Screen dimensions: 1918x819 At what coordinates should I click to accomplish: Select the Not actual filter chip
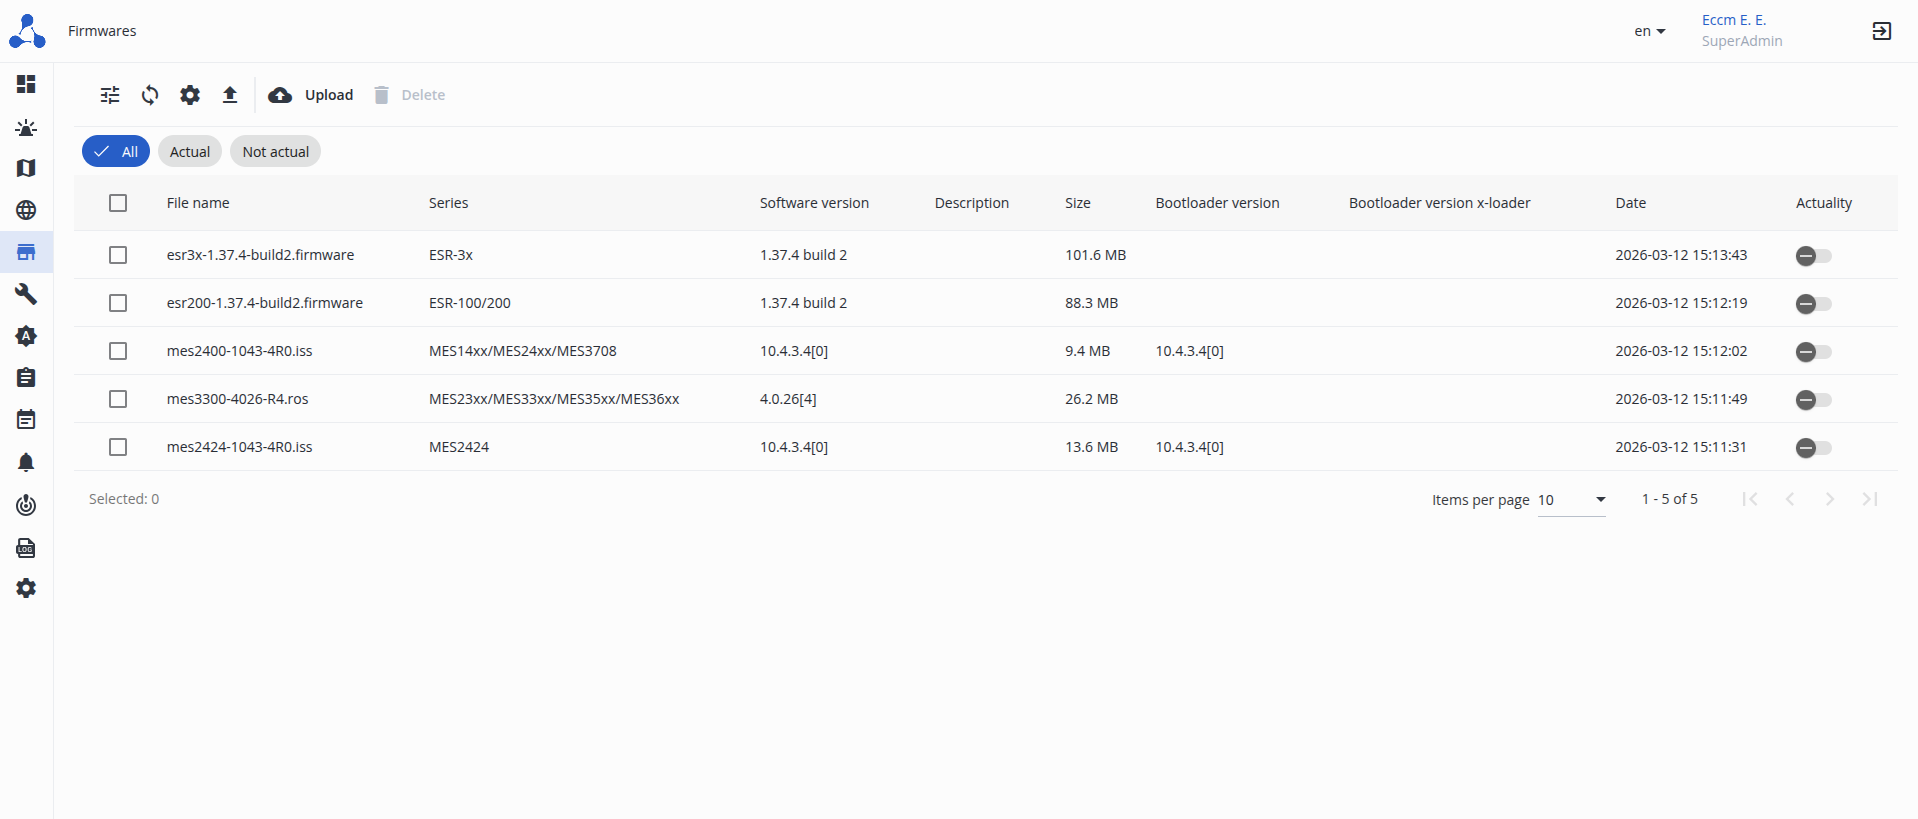click(275, 152)
